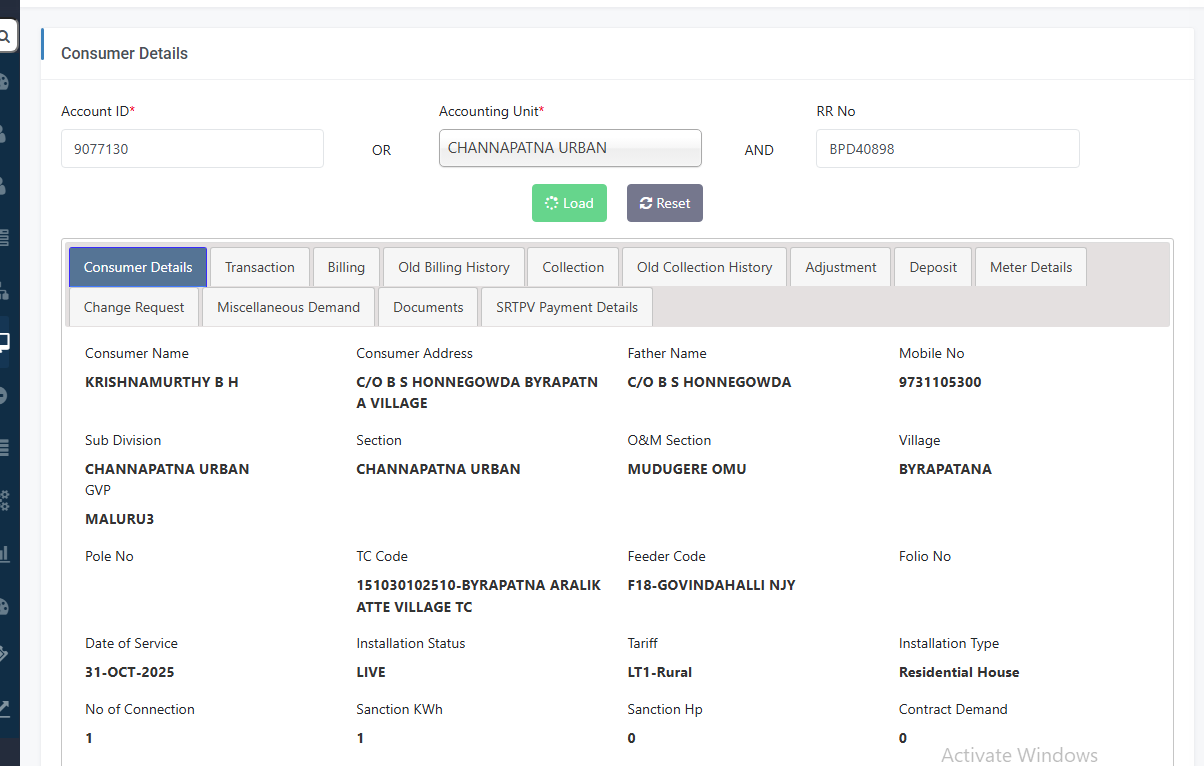
Task: Open the Old Billing History tab
Action: [x=454, y=267]
